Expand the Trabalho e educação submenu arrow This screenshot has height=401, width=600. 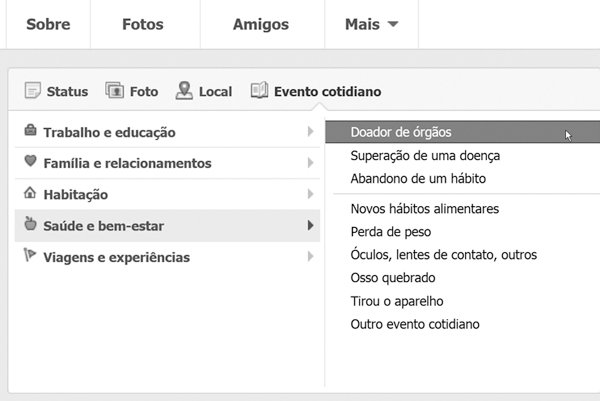(310, 132)
